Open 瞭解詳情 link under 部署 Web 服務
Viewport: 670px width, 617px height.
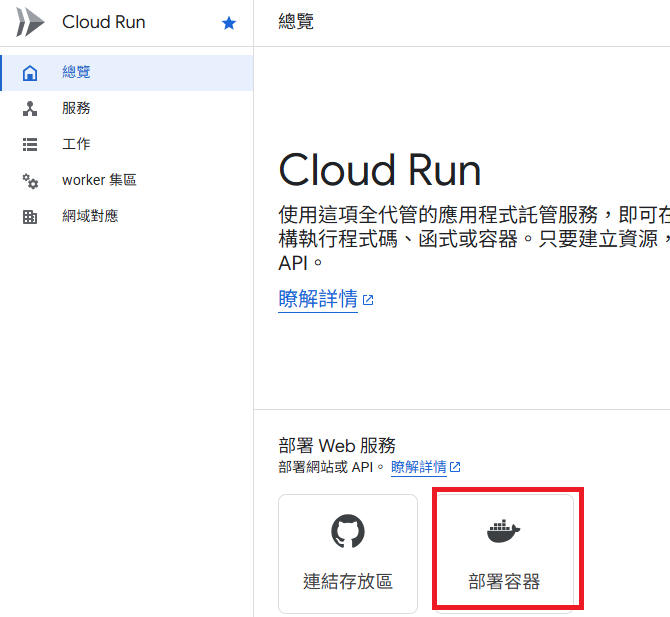(x=418, y=467)
